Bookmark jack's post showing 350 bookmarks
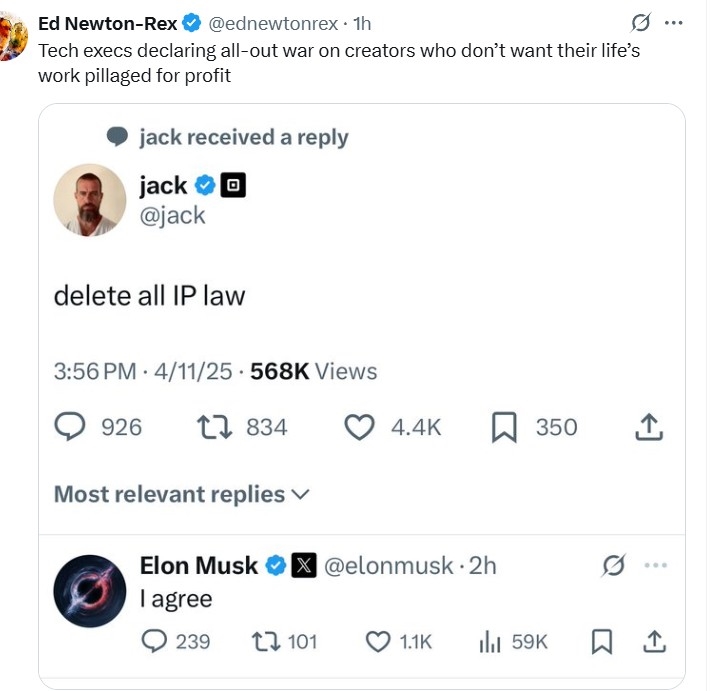The image size is (714, 691). pyautogui.click(x=505, y=428)
